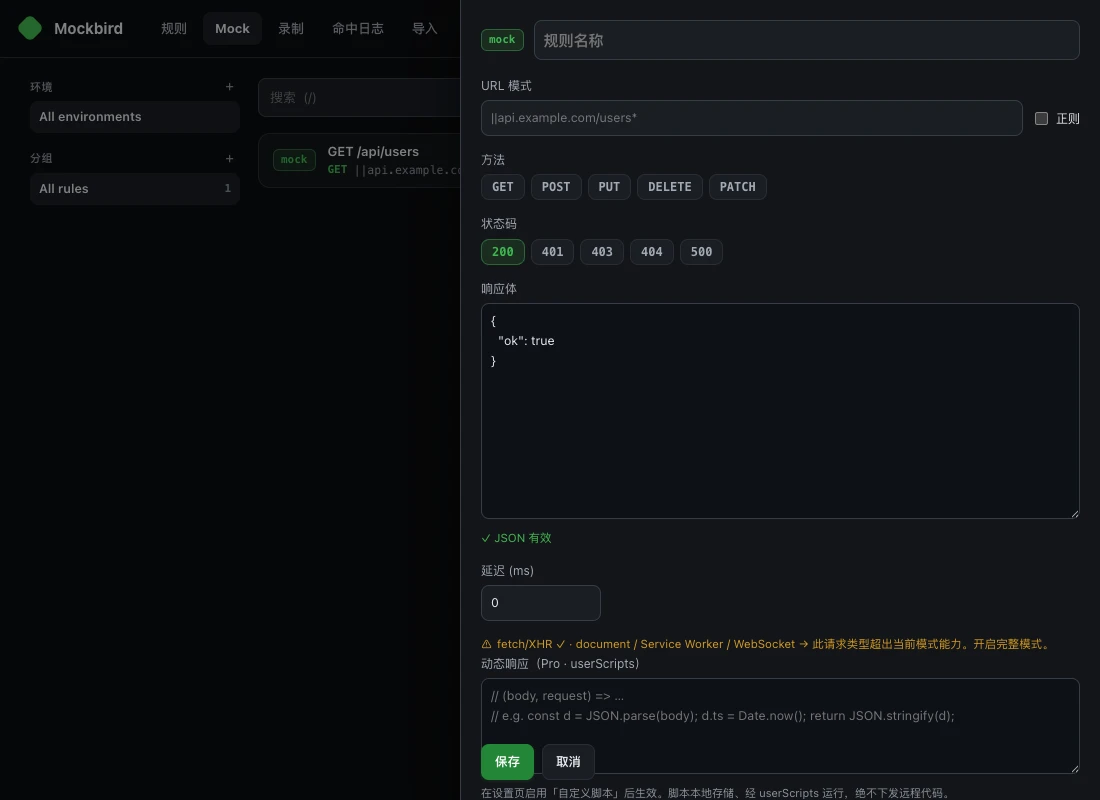The width and height of the screenshot is (1100, 800).
Task: Switch to the Mock tab
Action: [x=232, y=28]
